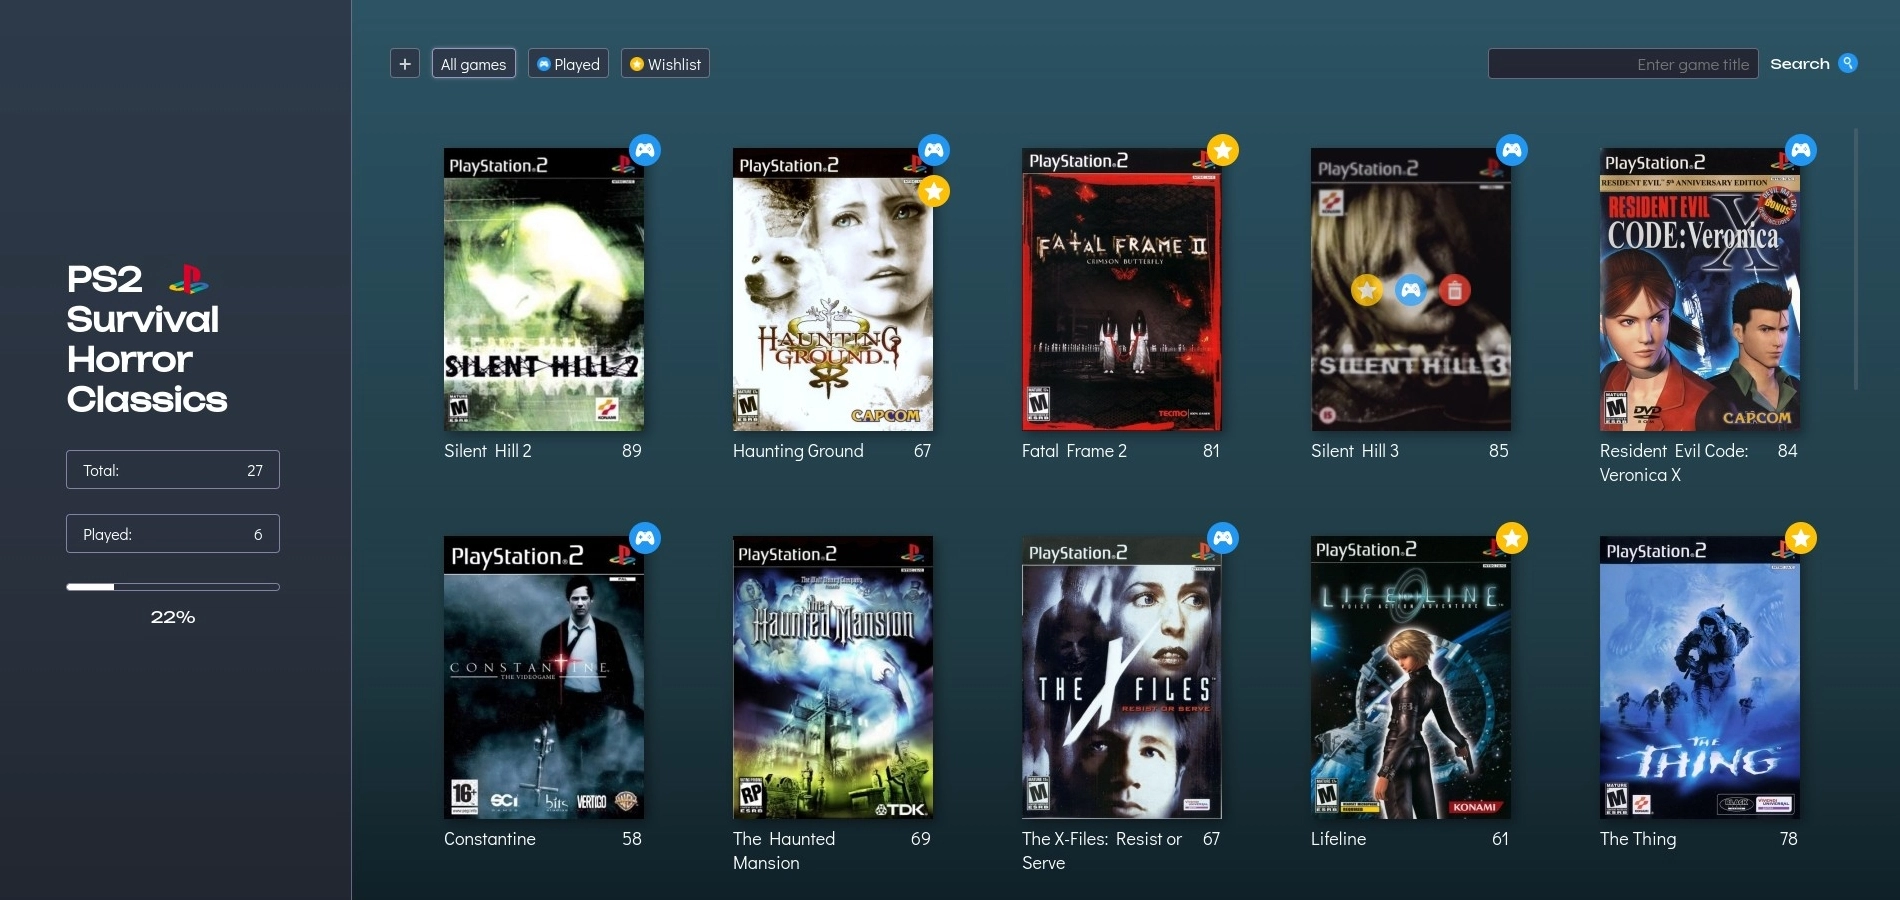Open the Fatal Frame 2 cover
Screen dimensions: 1900x900
click(1122, 290)
